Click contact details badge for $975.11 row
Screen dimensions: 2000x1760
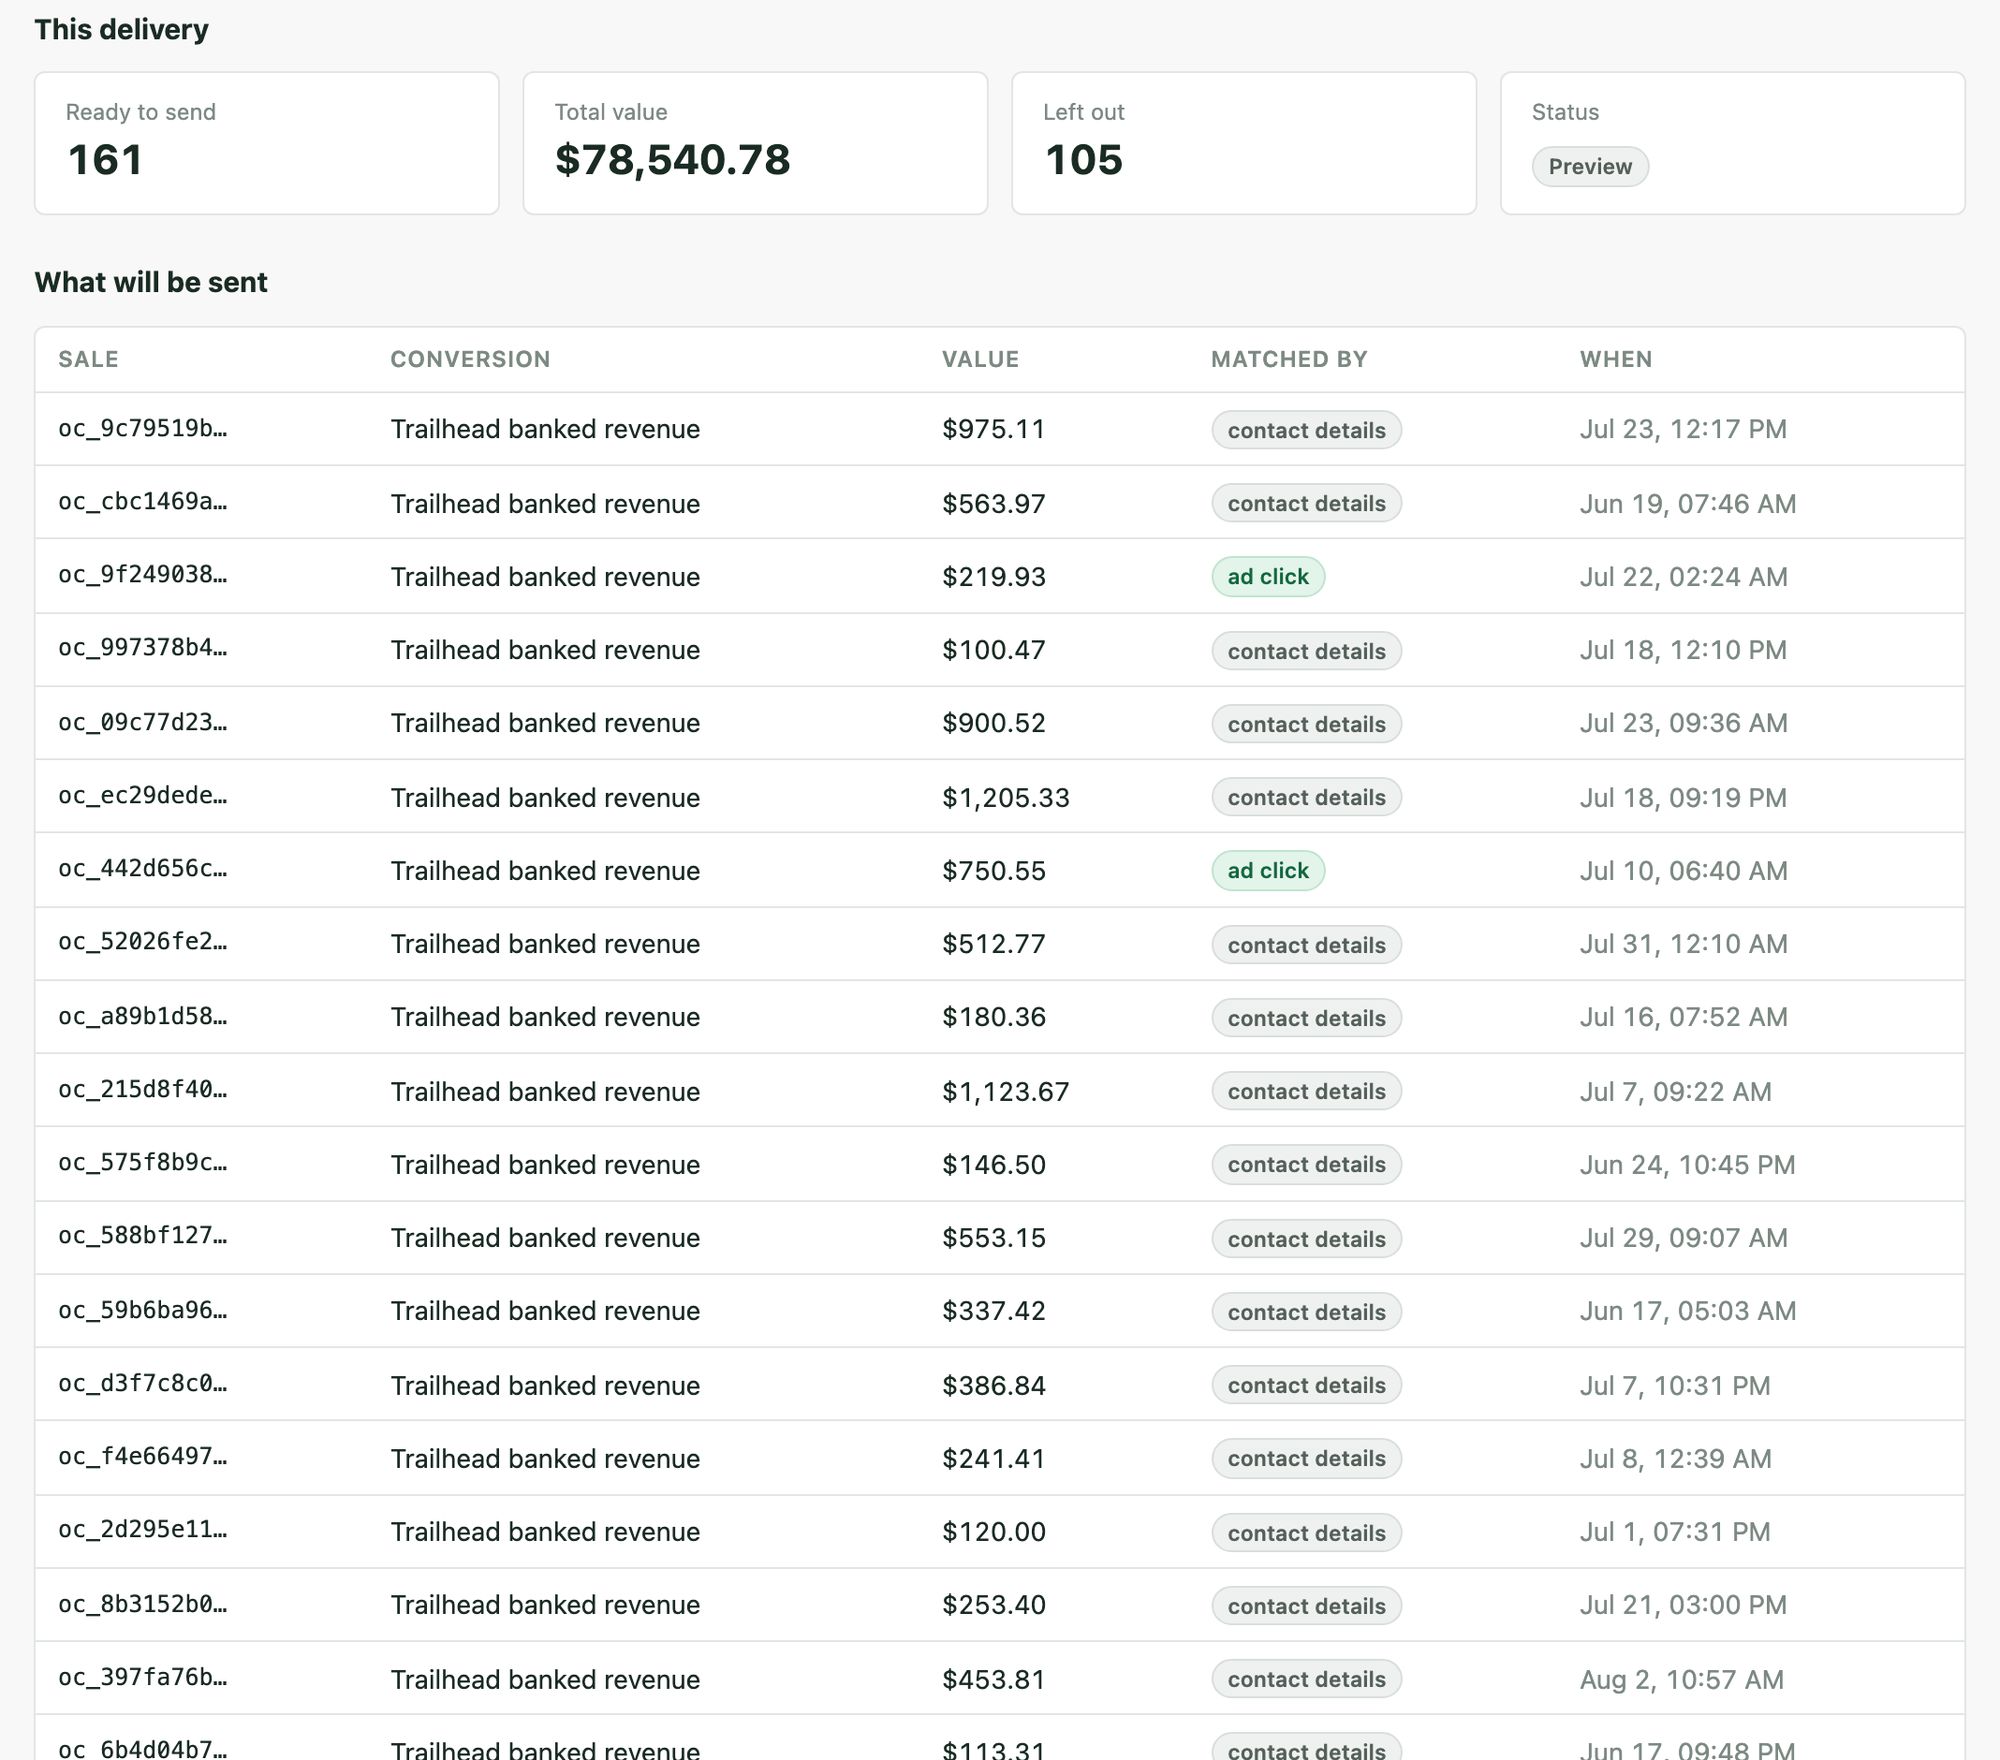click(1306, 430)
